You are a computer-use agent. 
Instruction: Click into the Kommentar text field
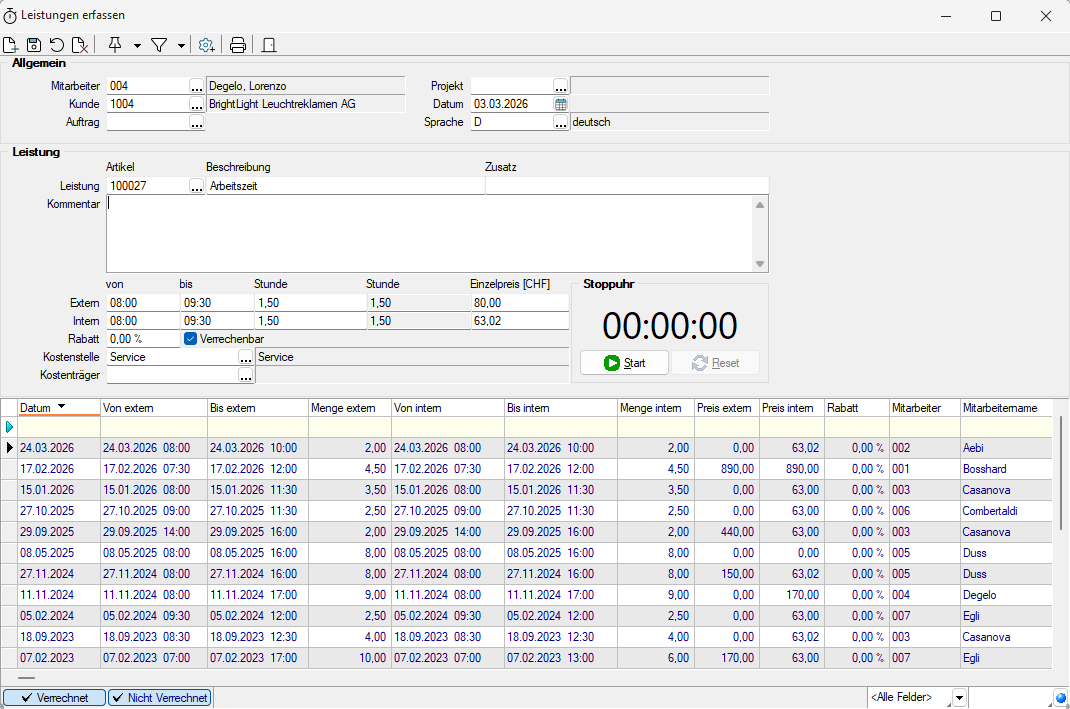430,232
